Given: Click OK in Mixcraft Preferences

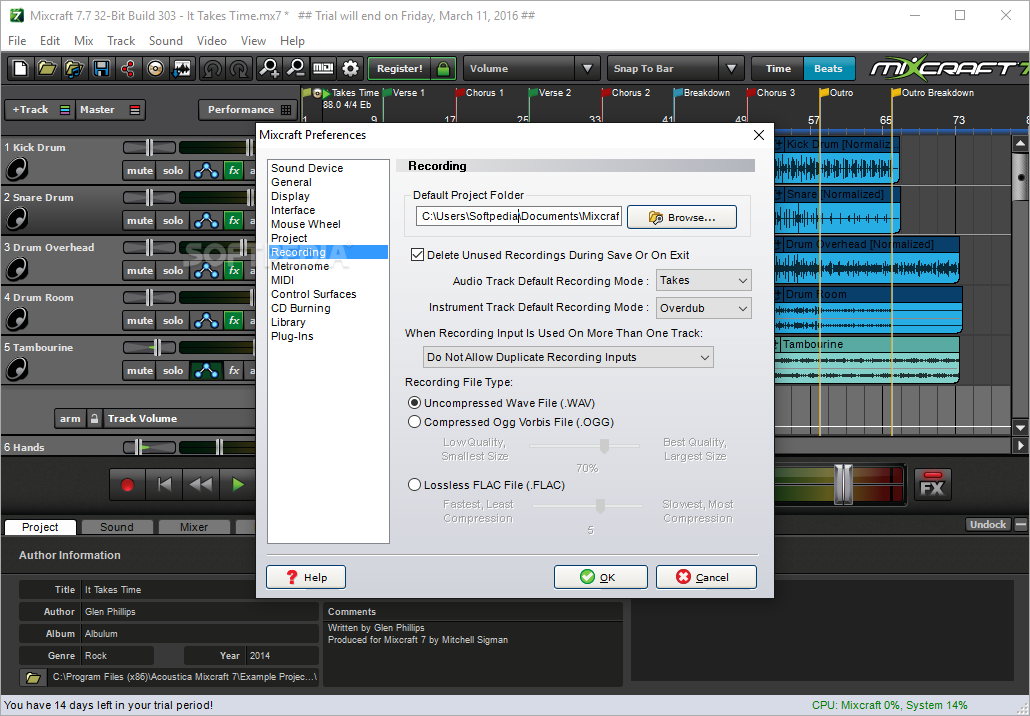Looking at the screenshot, I should point(600,577).
